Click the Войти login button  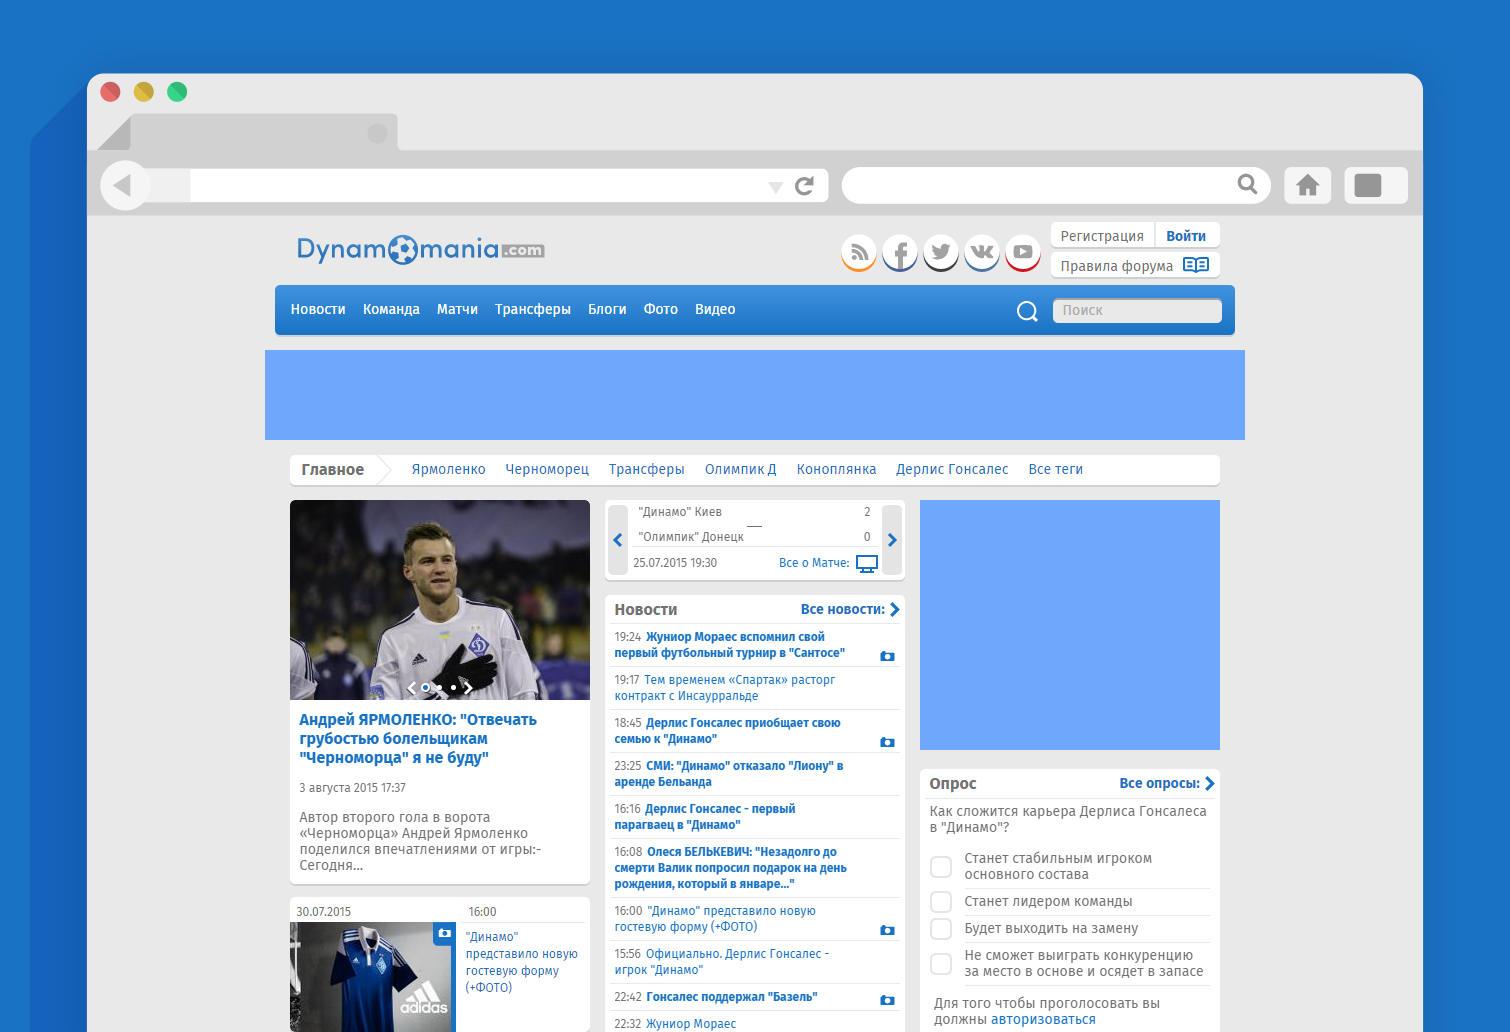(x=1186, y=236)
